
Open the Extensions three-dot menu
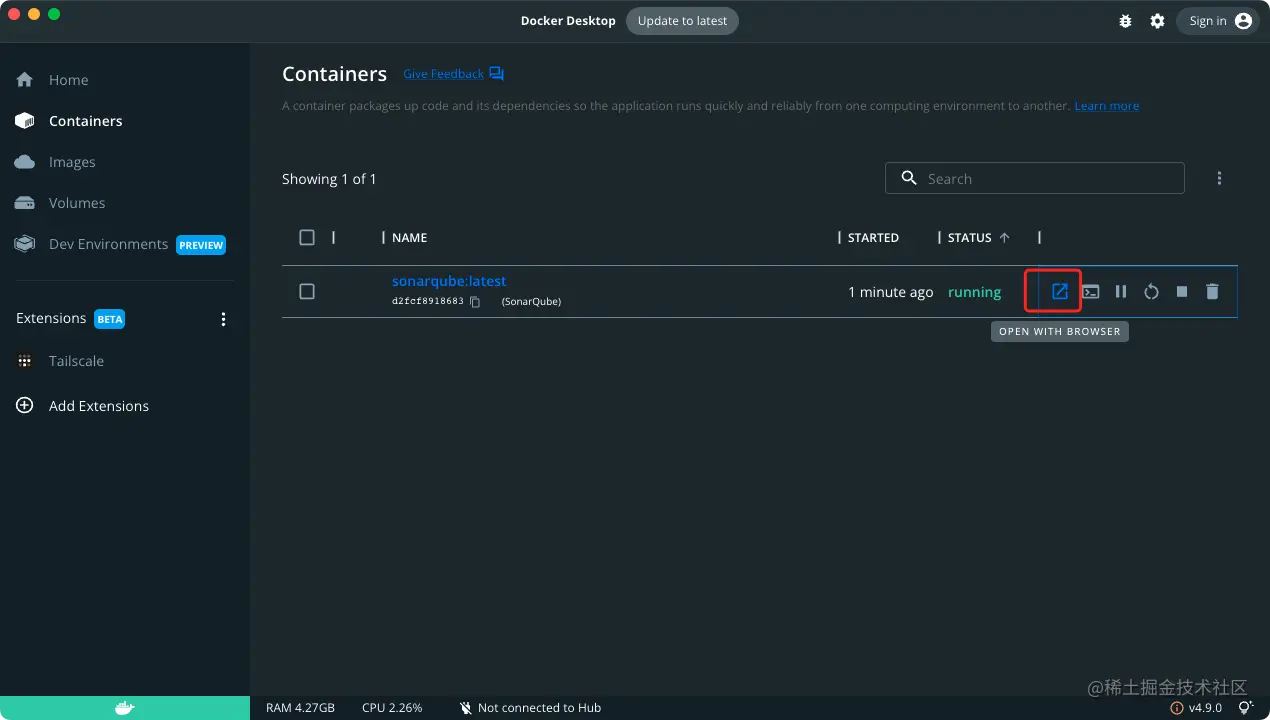tap(223, 319)
